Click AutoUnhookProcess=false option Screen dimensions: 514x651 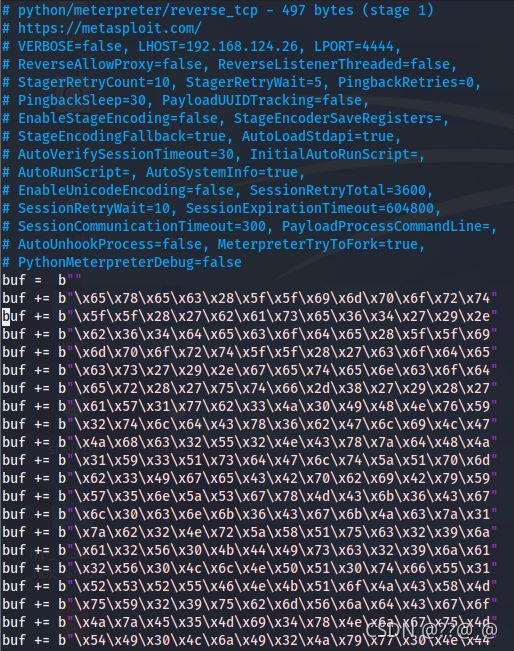point(110,244)
